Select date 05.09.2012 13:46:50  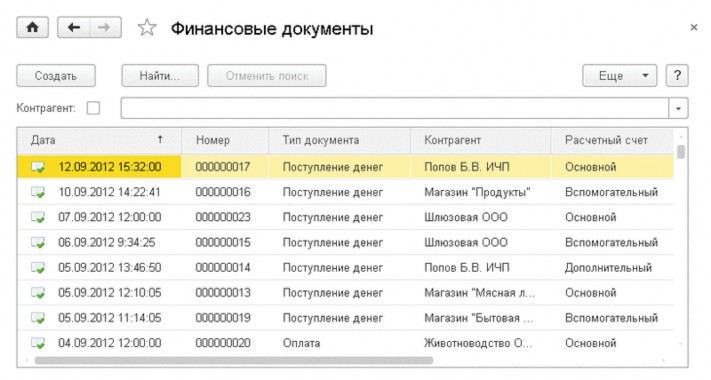point(110,268)
